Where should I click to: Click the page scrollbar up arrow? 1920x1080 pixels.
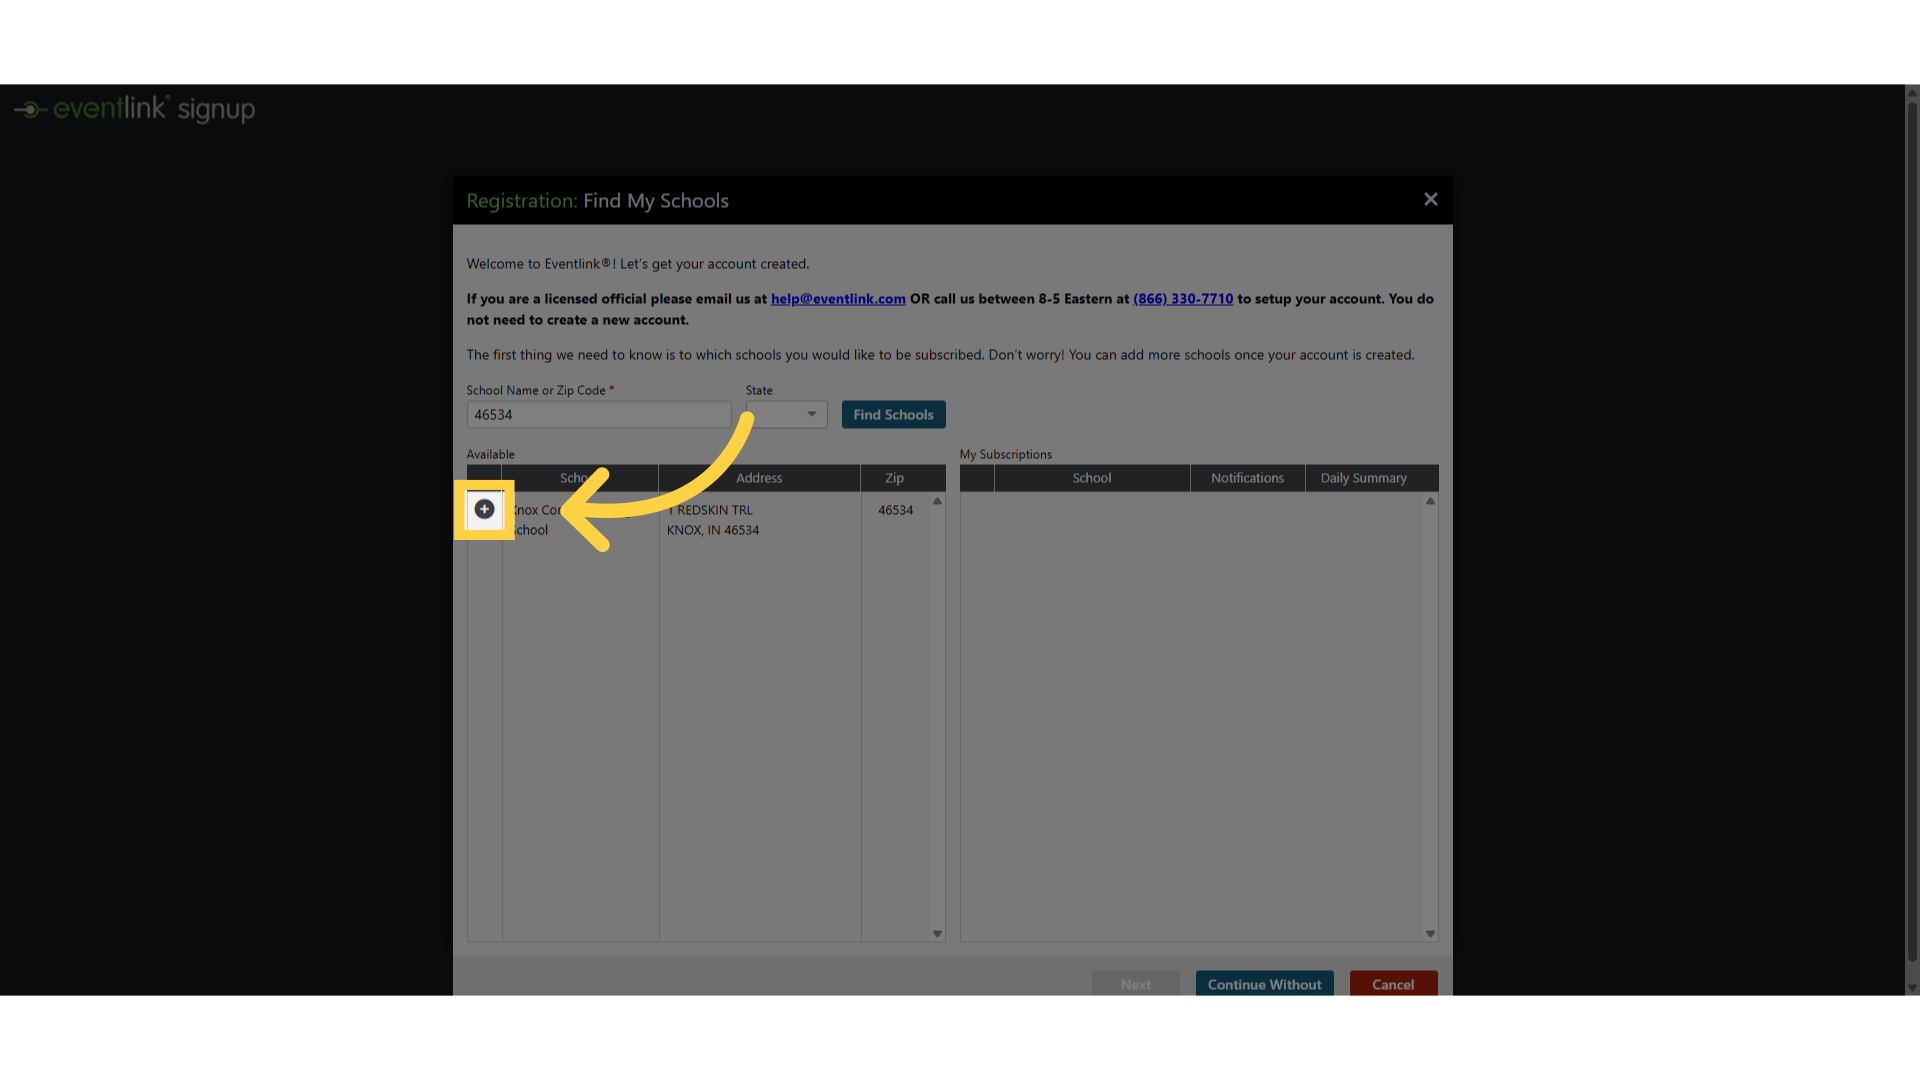pyautogui.click(x=1912, y=92)
